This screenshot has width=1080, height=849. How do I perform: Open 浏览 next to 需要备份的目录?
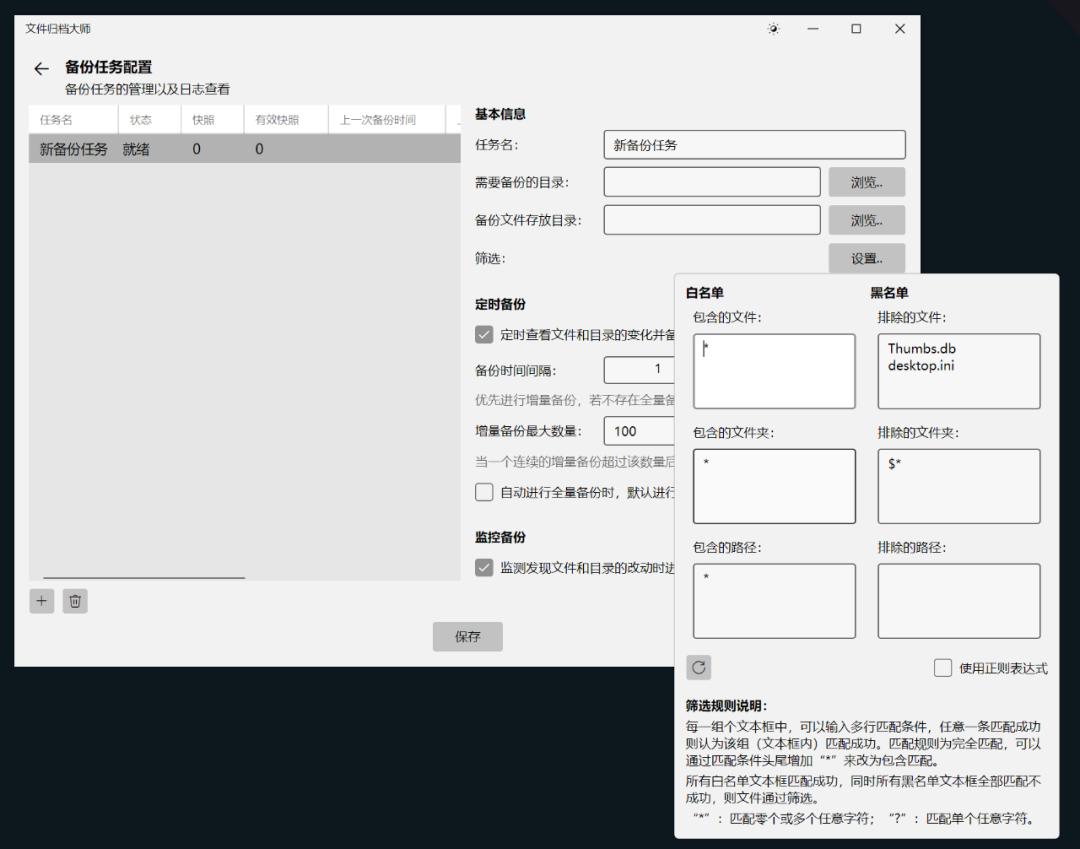coord(866,181)
